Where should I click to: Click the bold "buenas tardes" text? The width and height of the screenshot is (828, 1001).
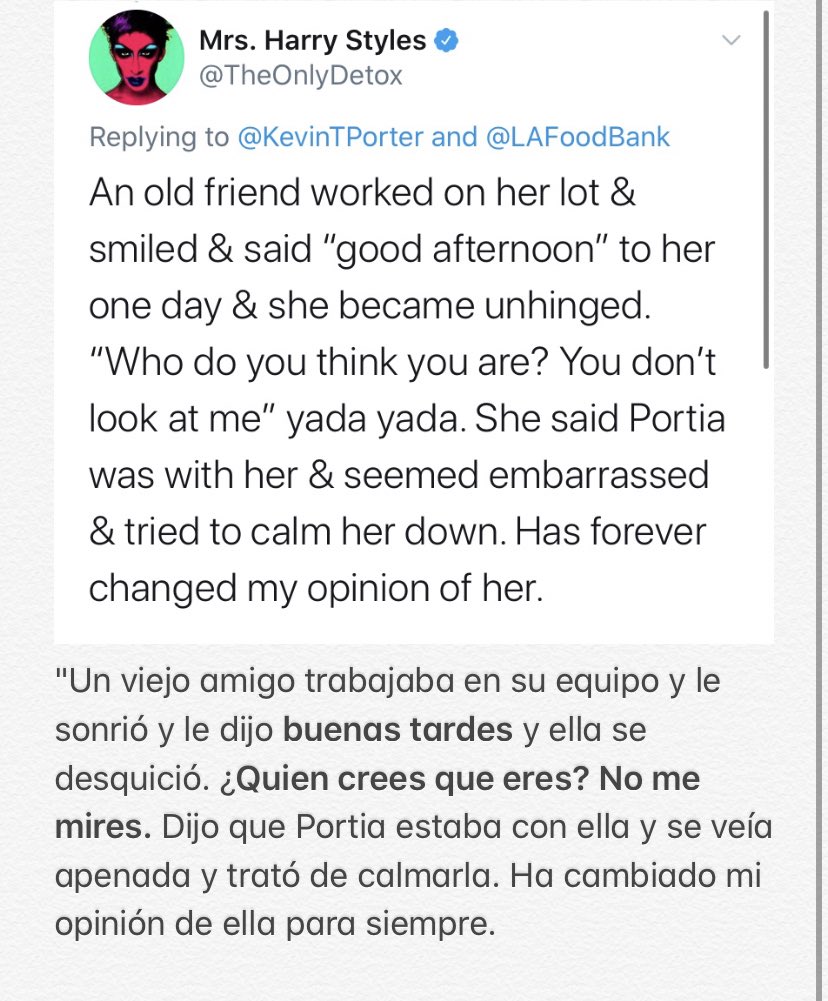[398, 730]
